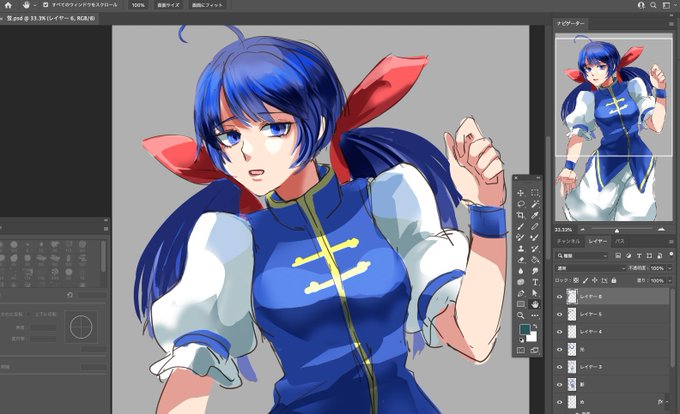Swap foreground and background colors
The image size is (680, 414).
point(535,326)
